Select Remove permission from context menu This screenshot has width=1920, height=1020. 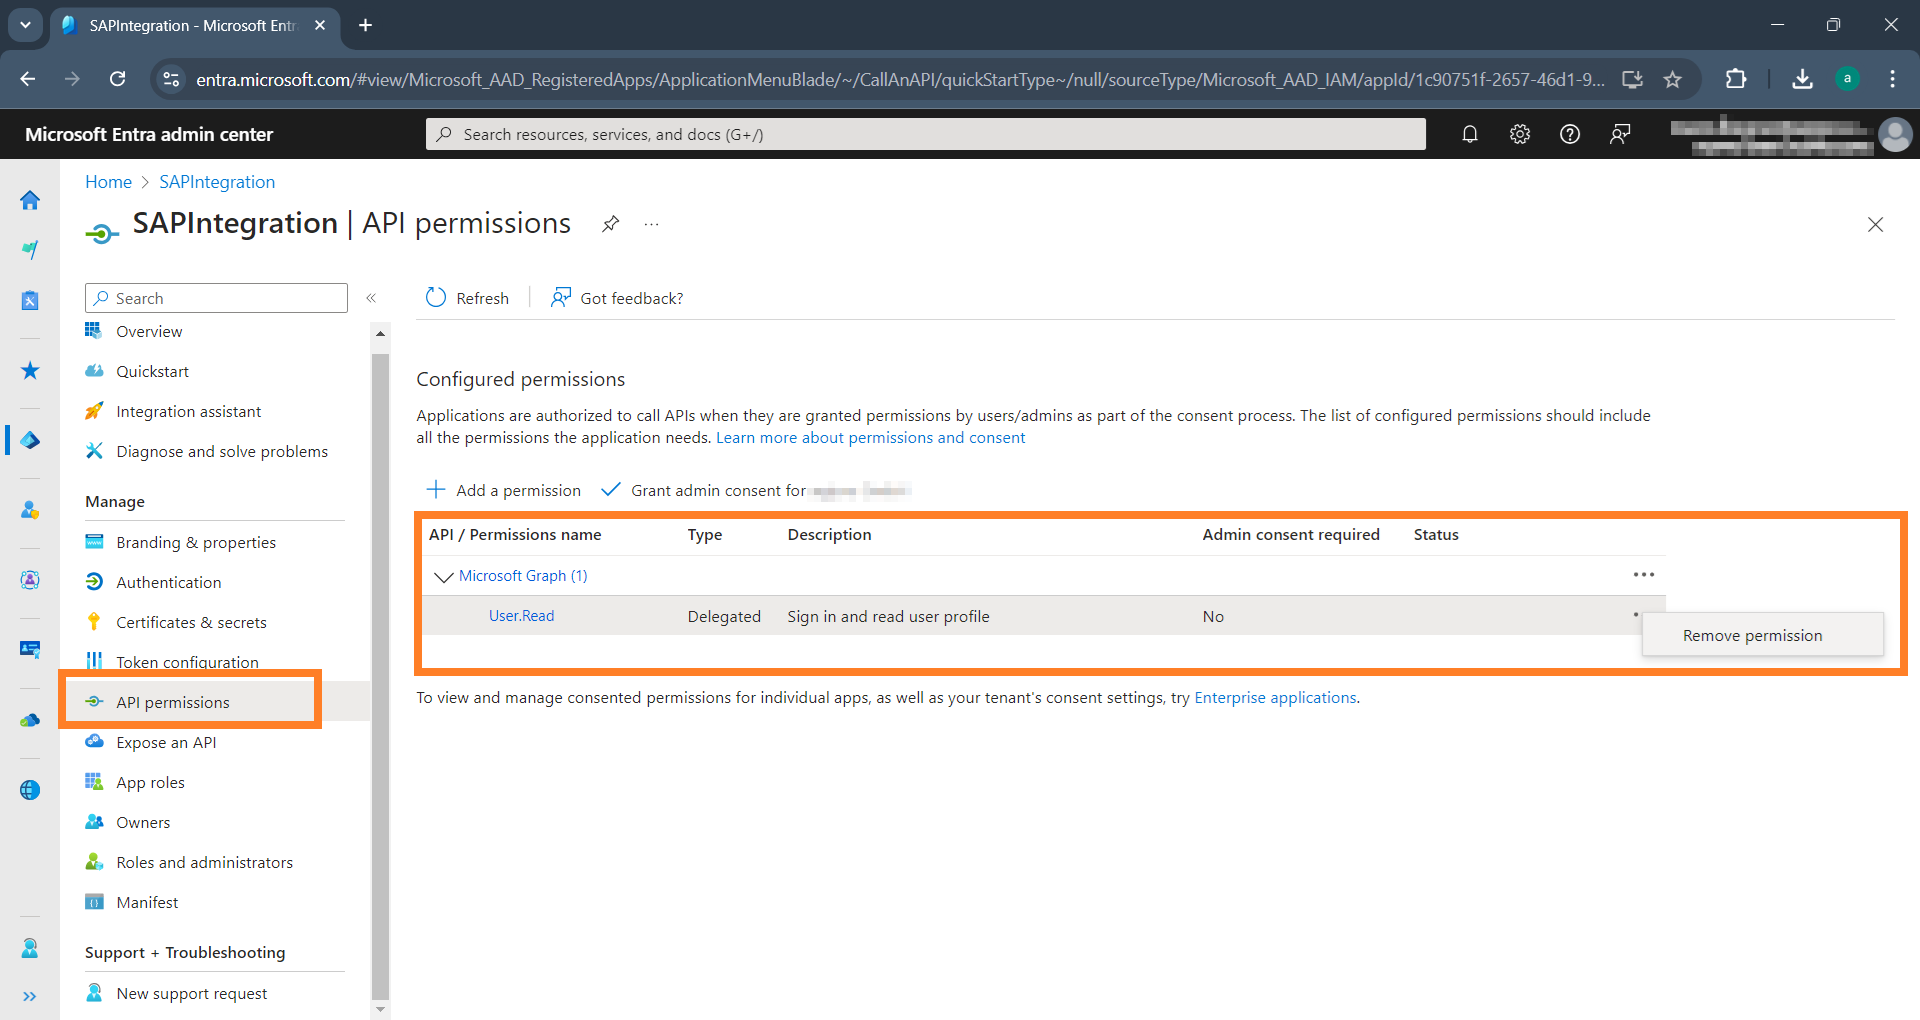1762,635
